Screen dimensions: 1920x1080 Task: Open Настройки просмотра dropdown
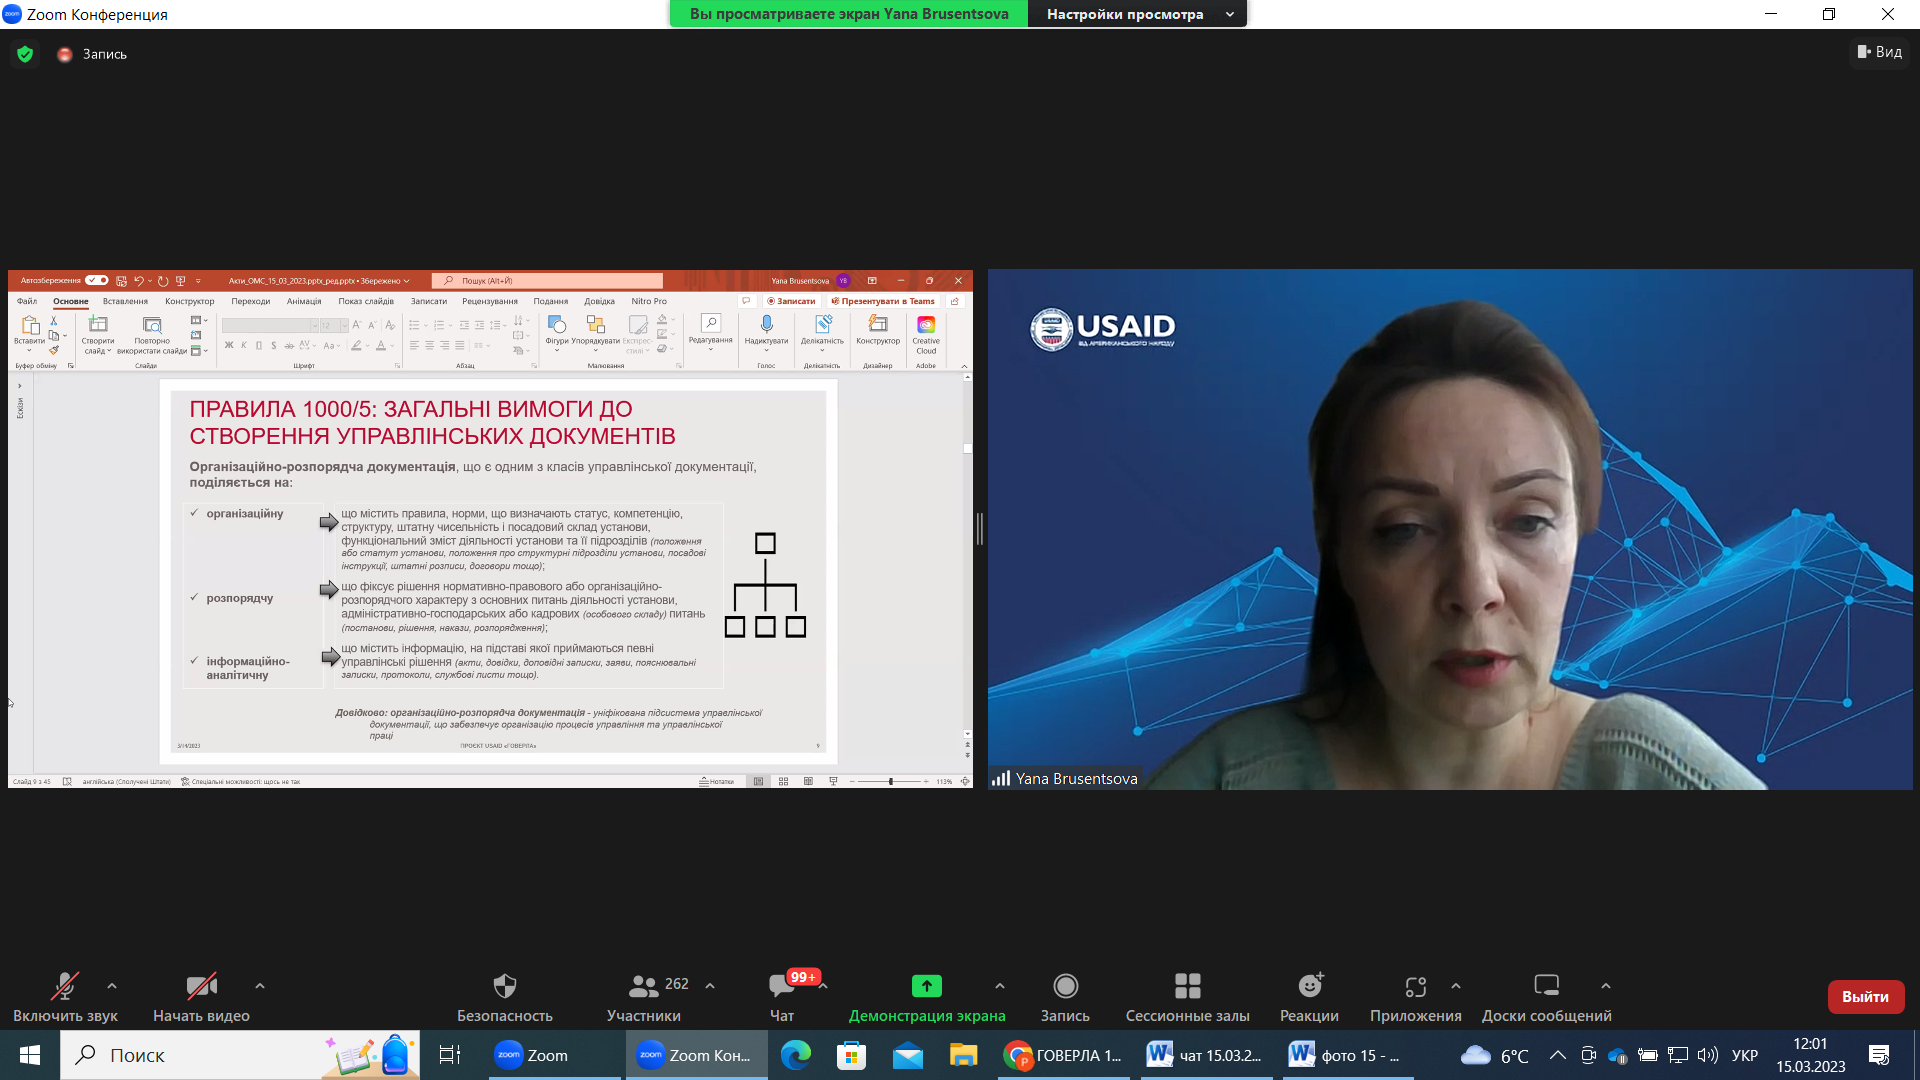click(x=1138, y=14)
